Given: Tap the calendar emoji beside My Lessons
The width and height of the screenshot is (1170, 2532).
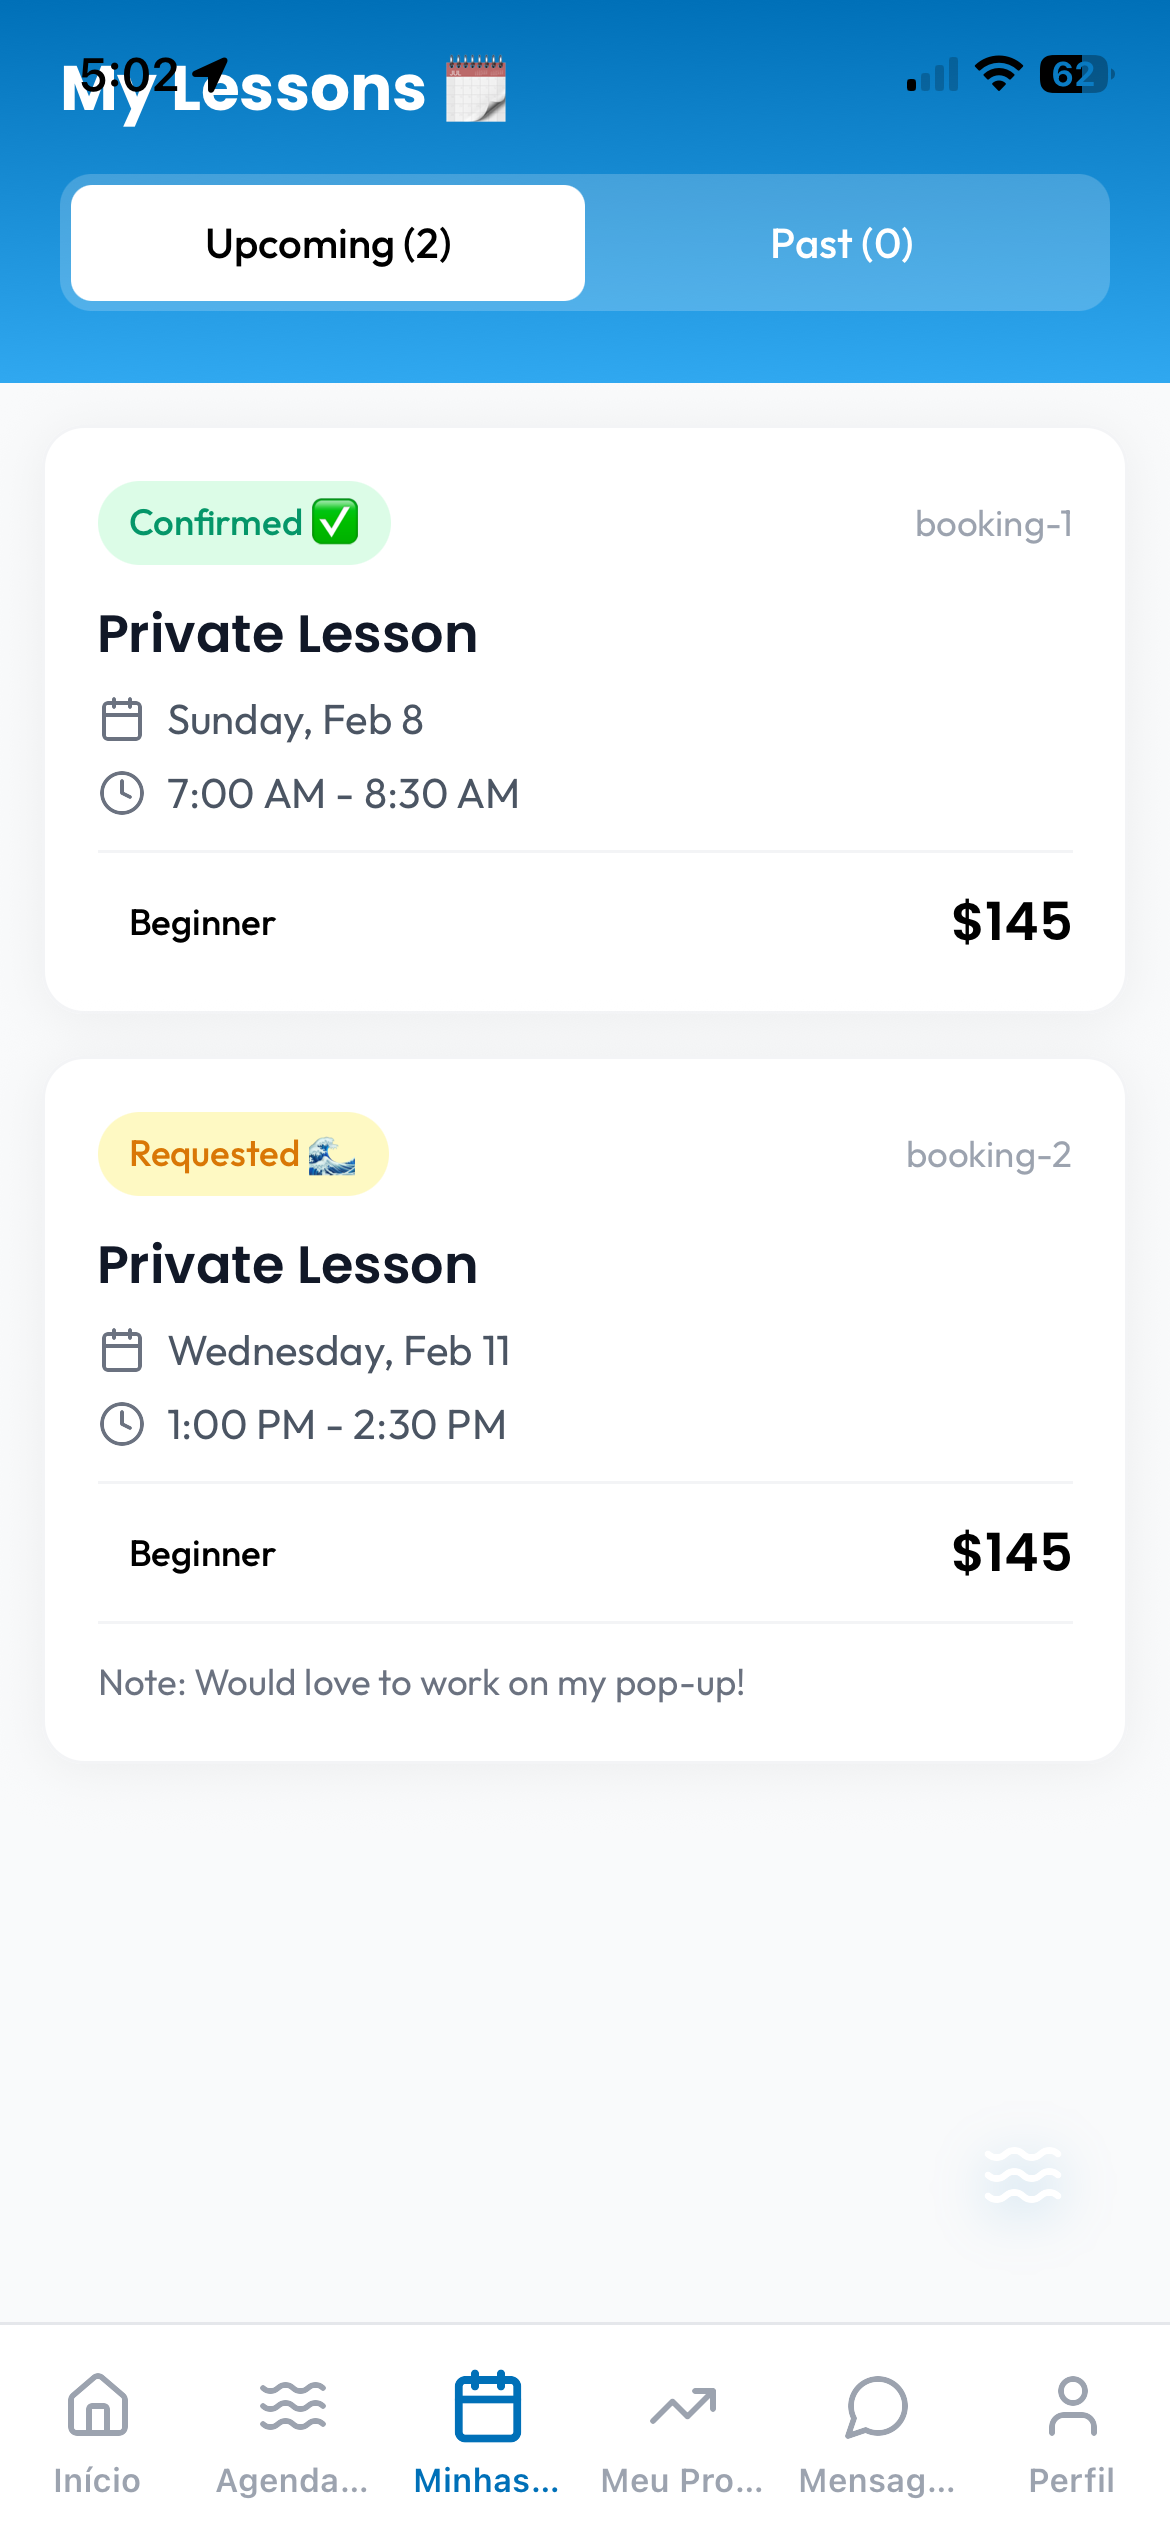Looking at the screenshot, I should (x=476, y=90).
